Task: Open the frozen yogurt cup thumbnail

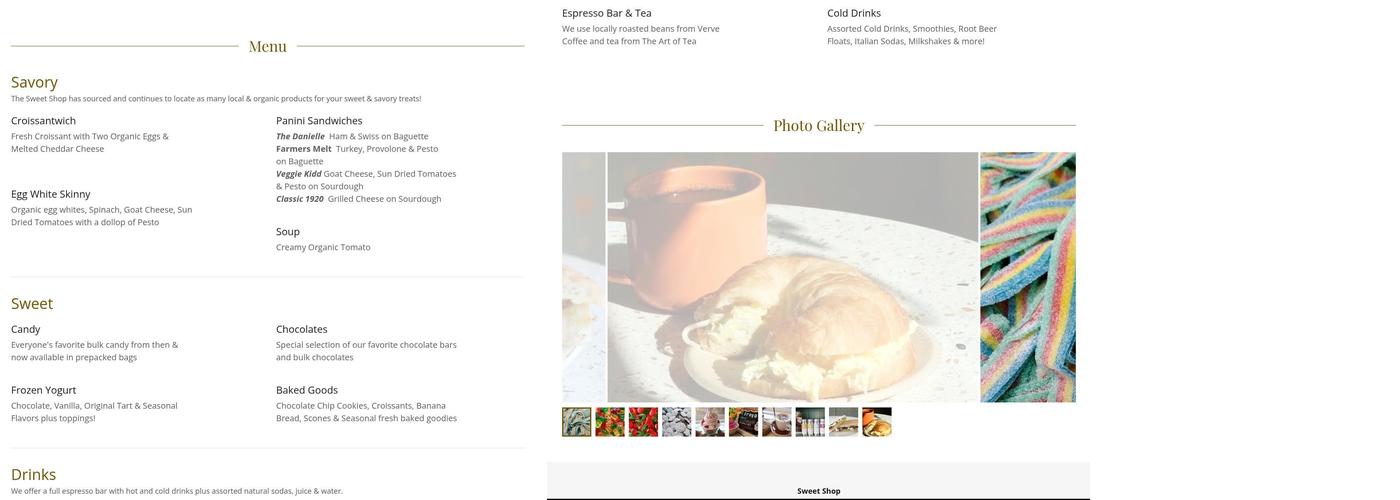Action: pos(710,422)
